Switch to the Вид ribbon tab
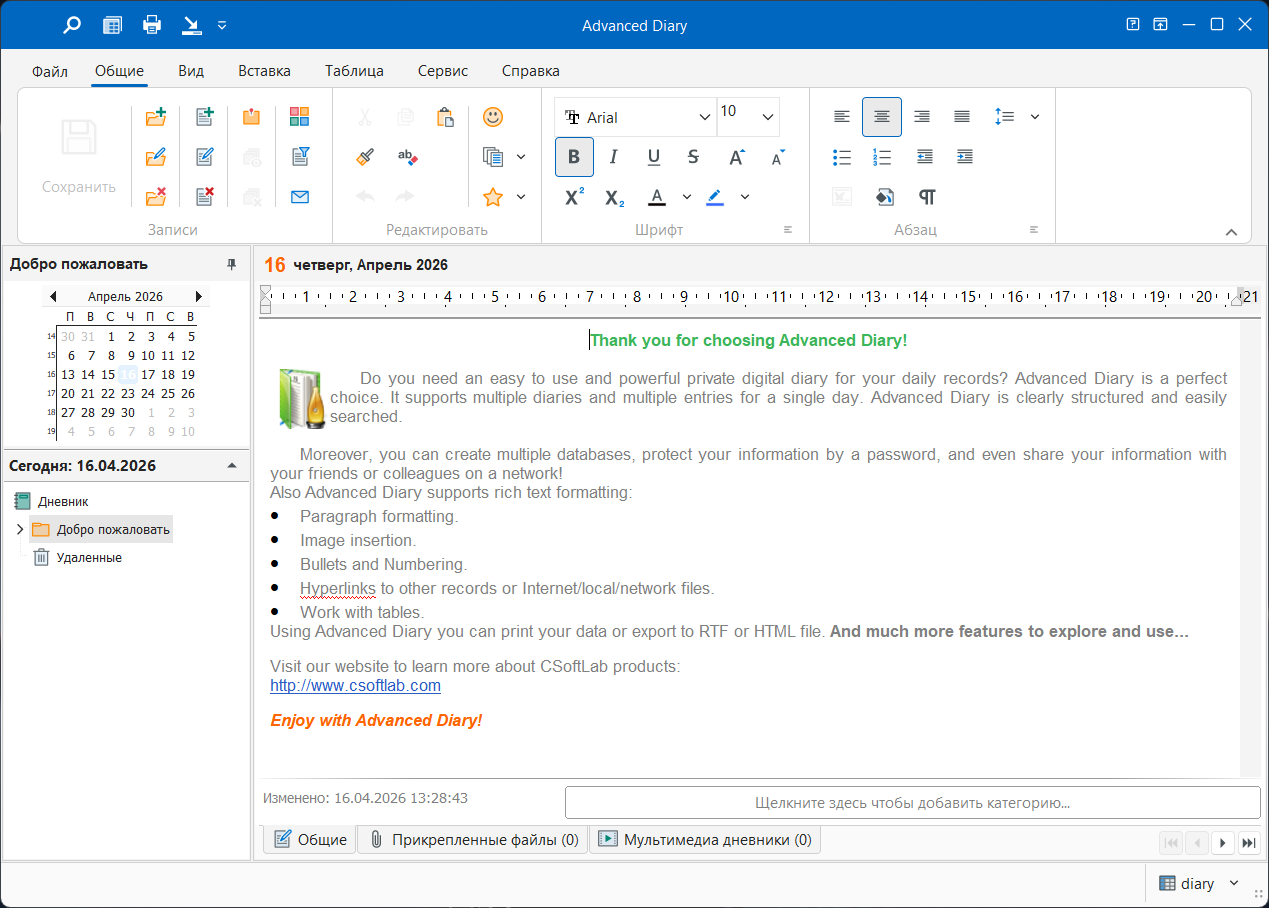 coord(191,71)
